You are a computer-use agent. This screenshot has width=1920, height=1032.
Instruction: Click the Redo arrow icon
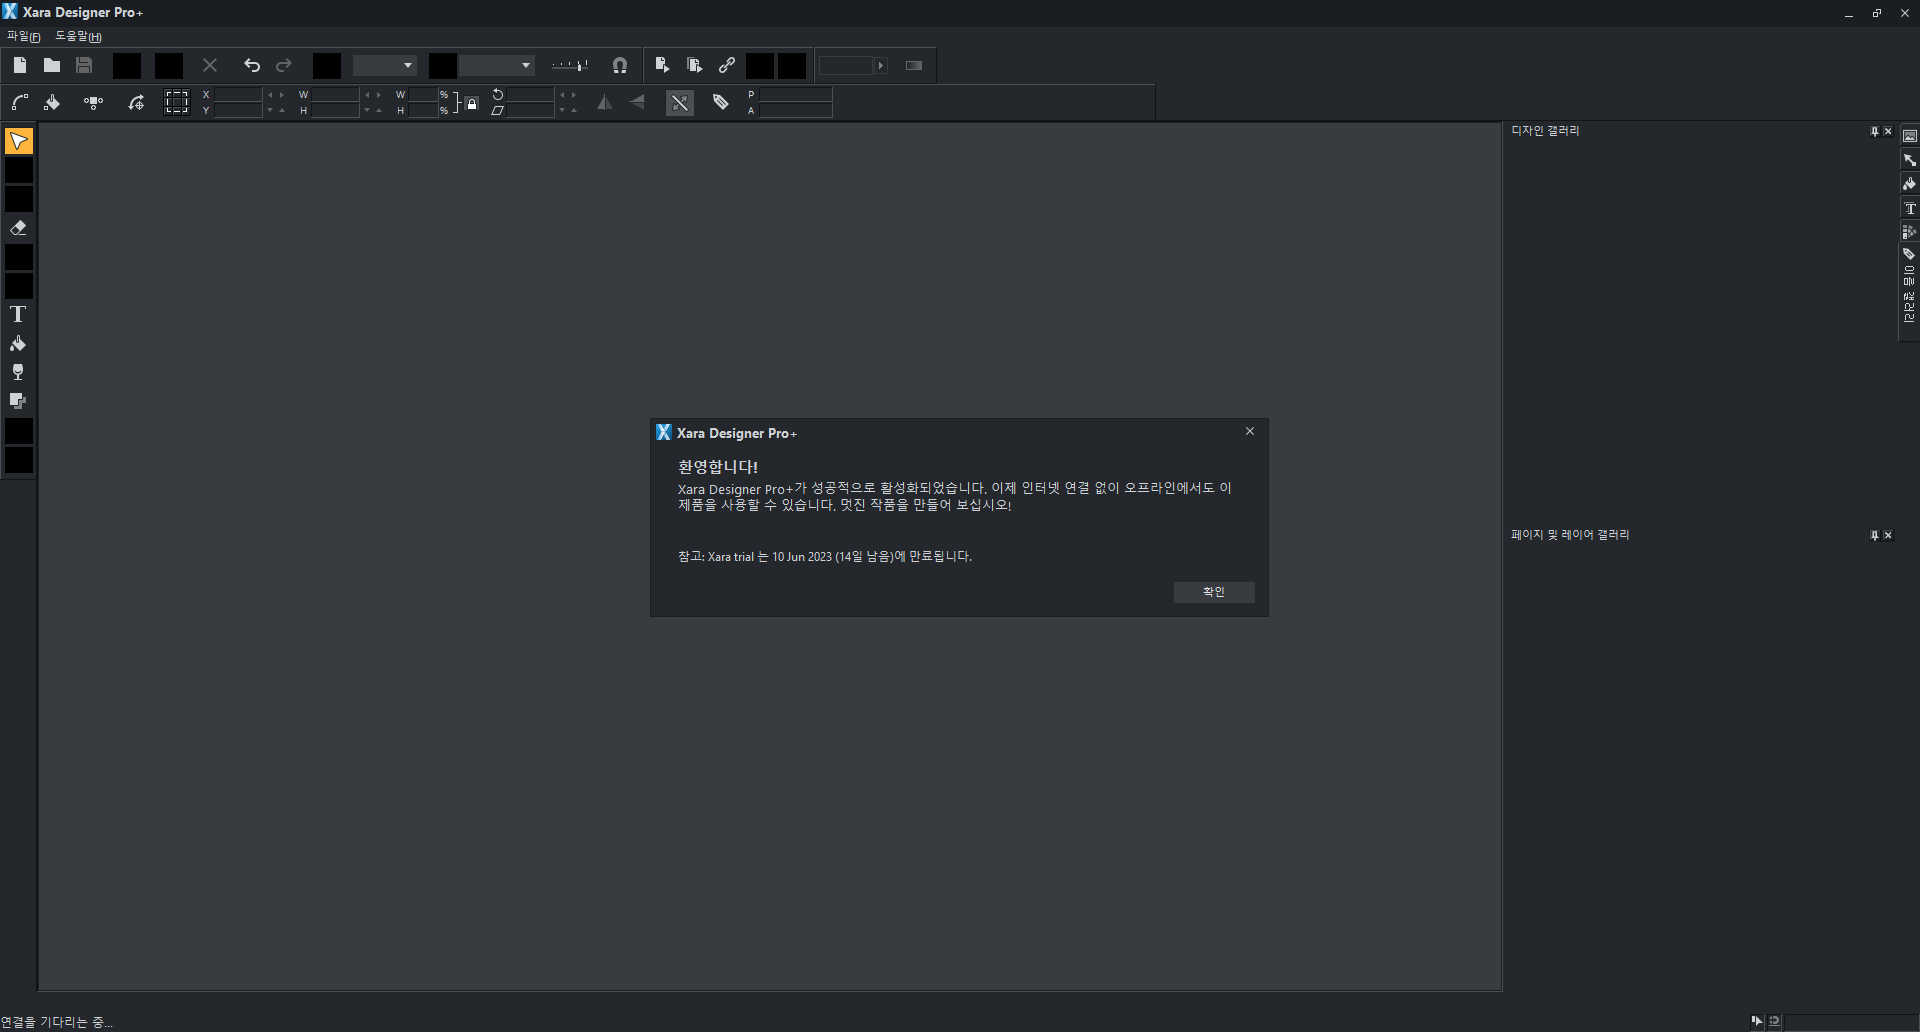pyautogui.click(x=284, y=65)
